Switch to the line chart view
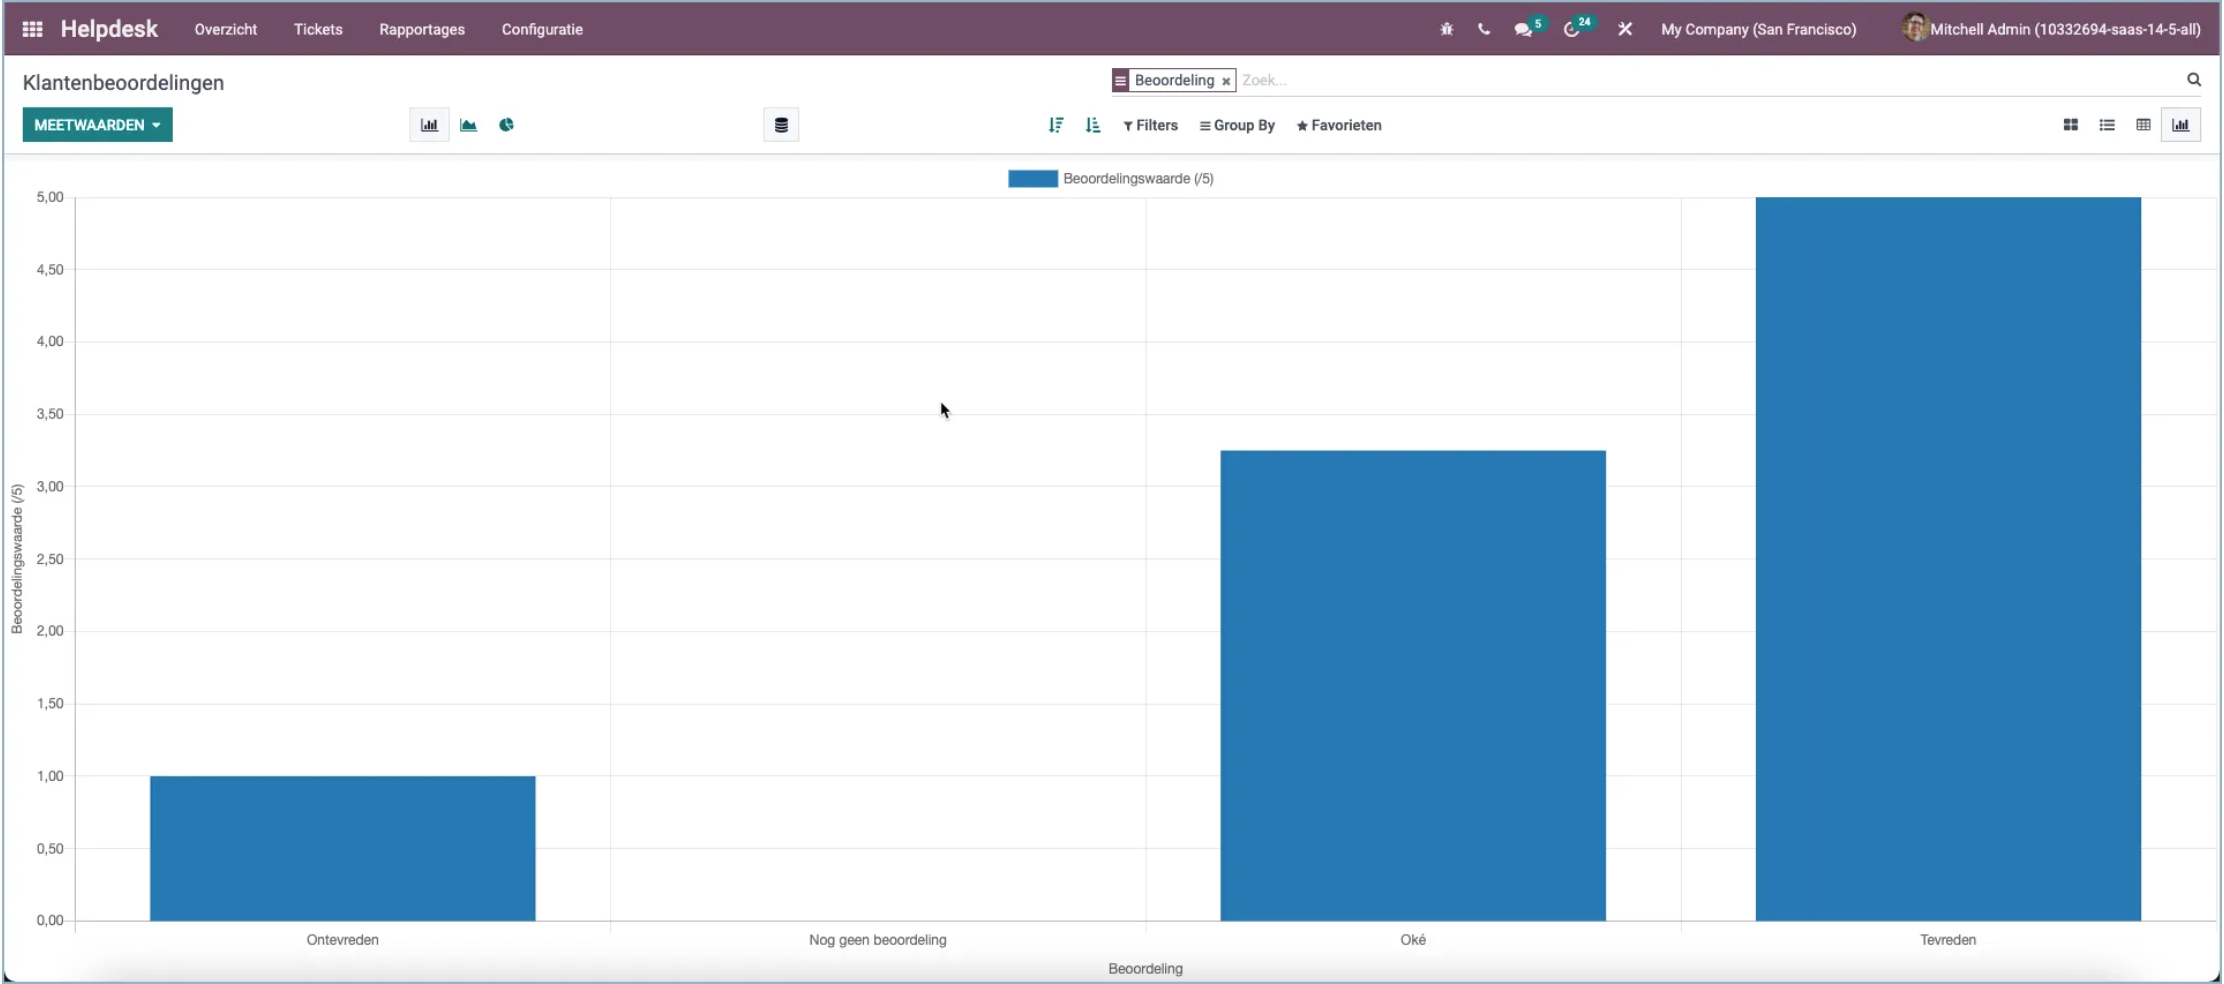Image resolution: width=2224 pixels, height=984 pixels. click(469, 125)
